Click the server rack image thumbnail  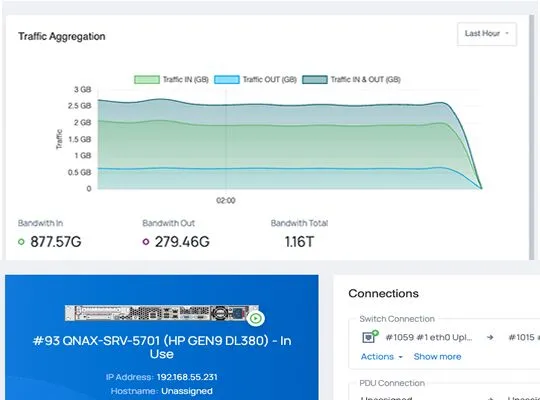coord(162,313)
